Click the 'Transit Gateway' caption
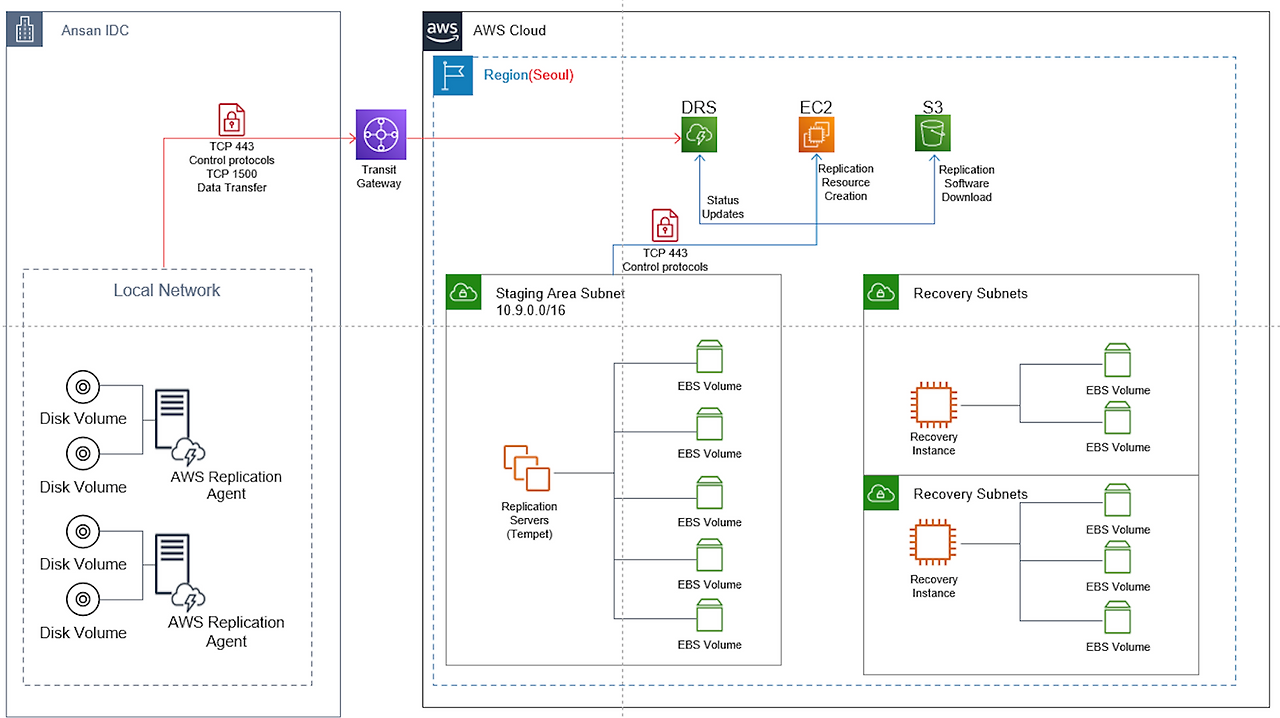1280x718 pixels. tap(379, 177)
